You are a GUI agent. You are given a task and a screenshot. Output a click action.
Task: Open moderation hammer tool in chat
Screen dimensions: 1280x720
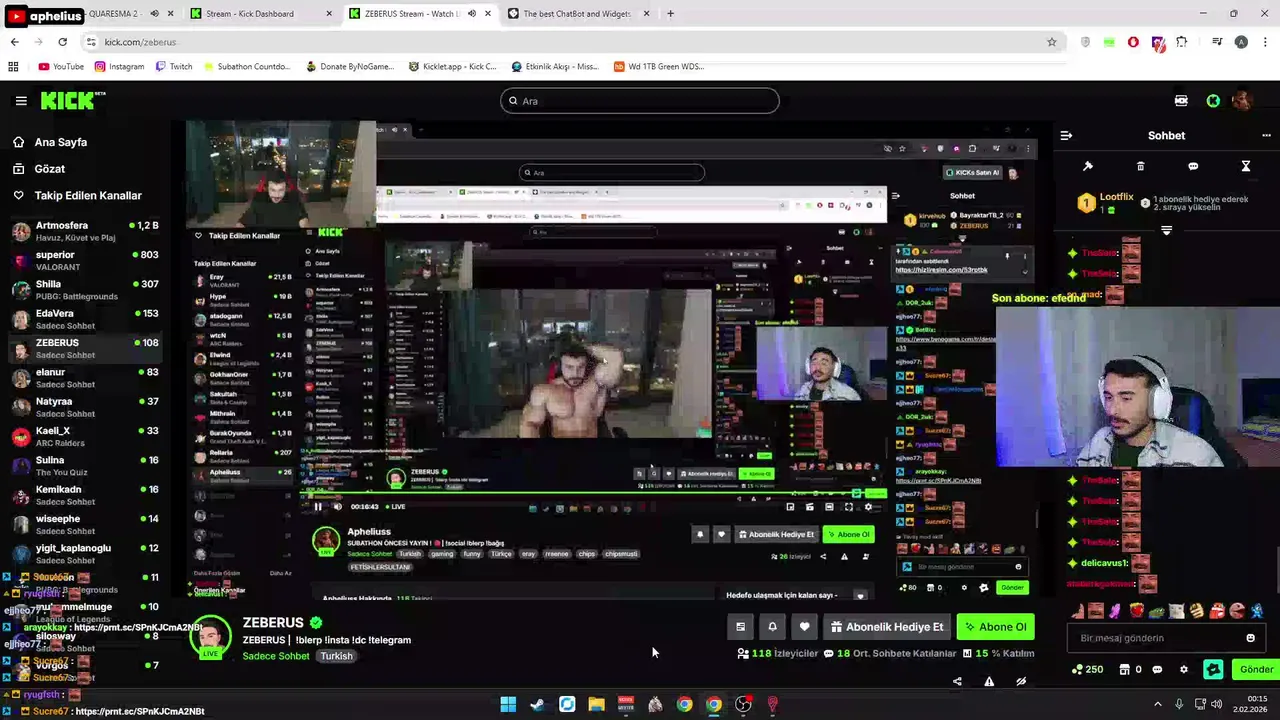pos(1088,166)
